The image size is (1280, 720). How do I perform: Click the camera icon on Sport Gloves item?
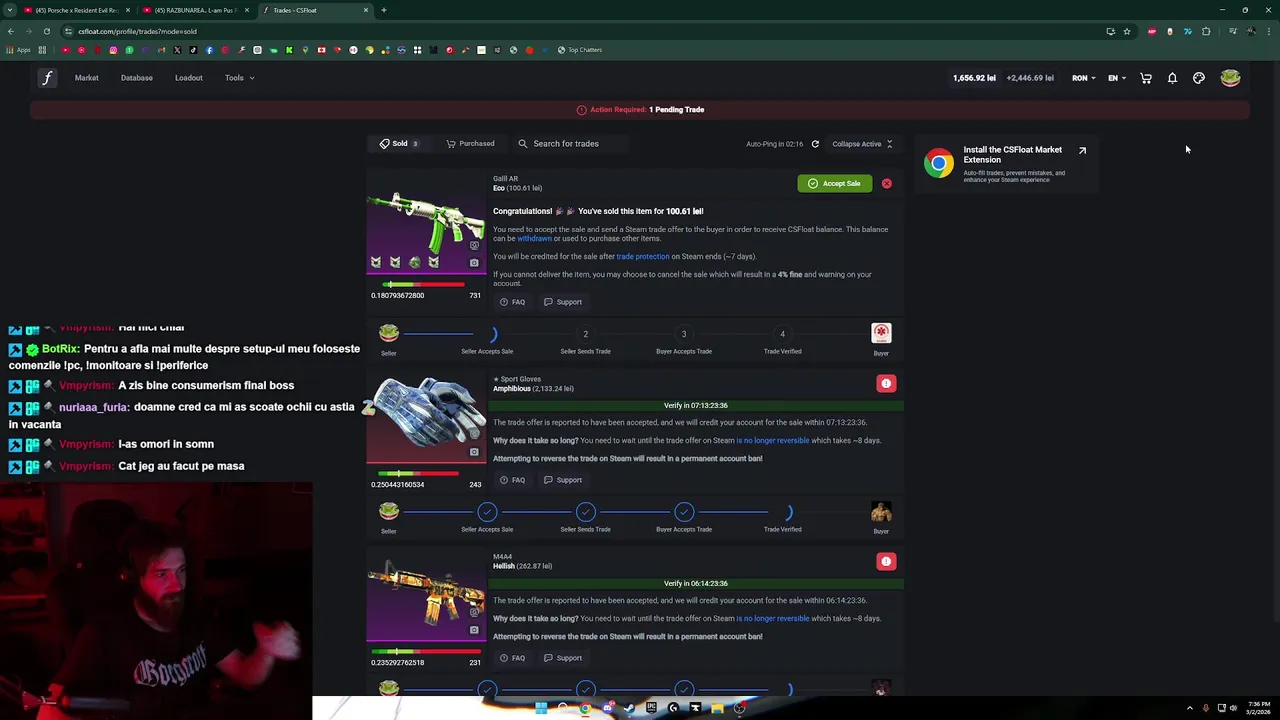coord(474,452)
